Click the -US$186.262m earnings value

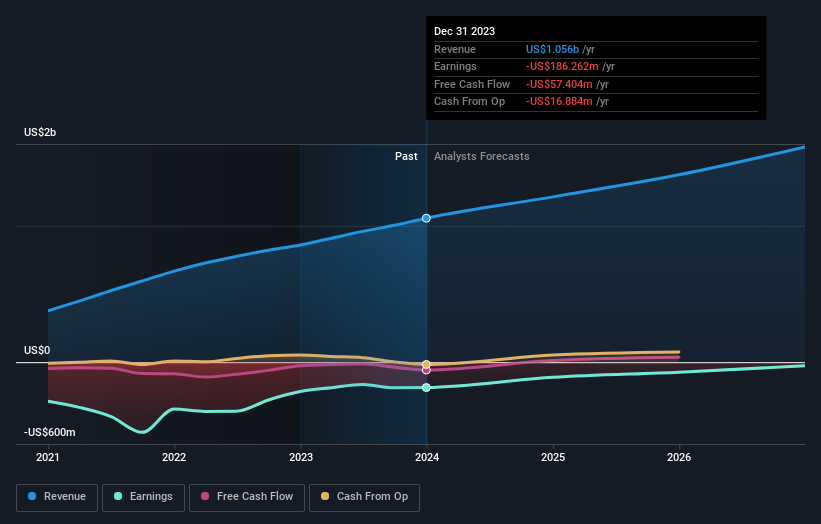(x=562, y=66)
